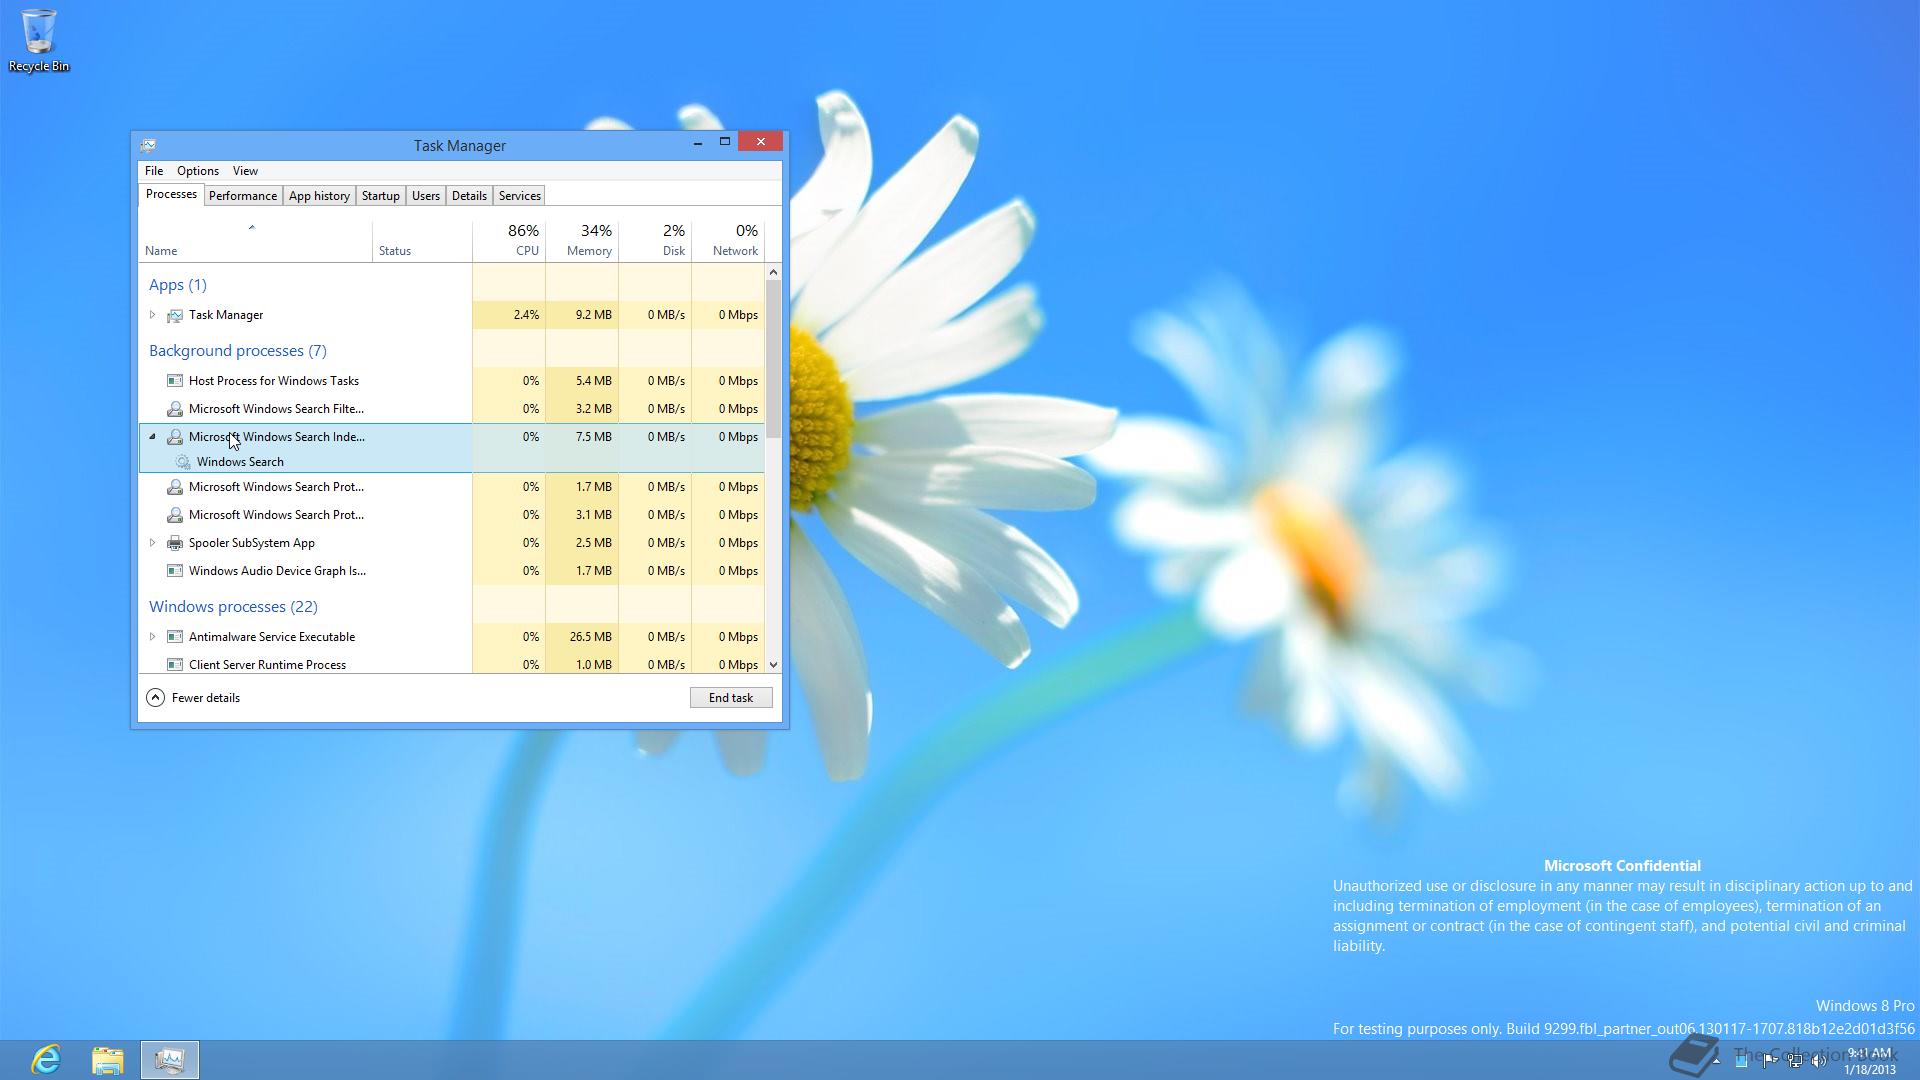This screenshot has width=1920, height=1080.
Task: Sort processes by the Network column
Action: (x=728, y=241)
